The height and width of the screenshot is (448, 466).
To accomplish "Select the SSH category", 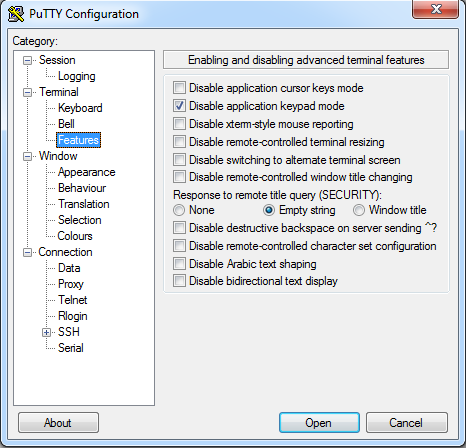I will click(x=69, y=332).
